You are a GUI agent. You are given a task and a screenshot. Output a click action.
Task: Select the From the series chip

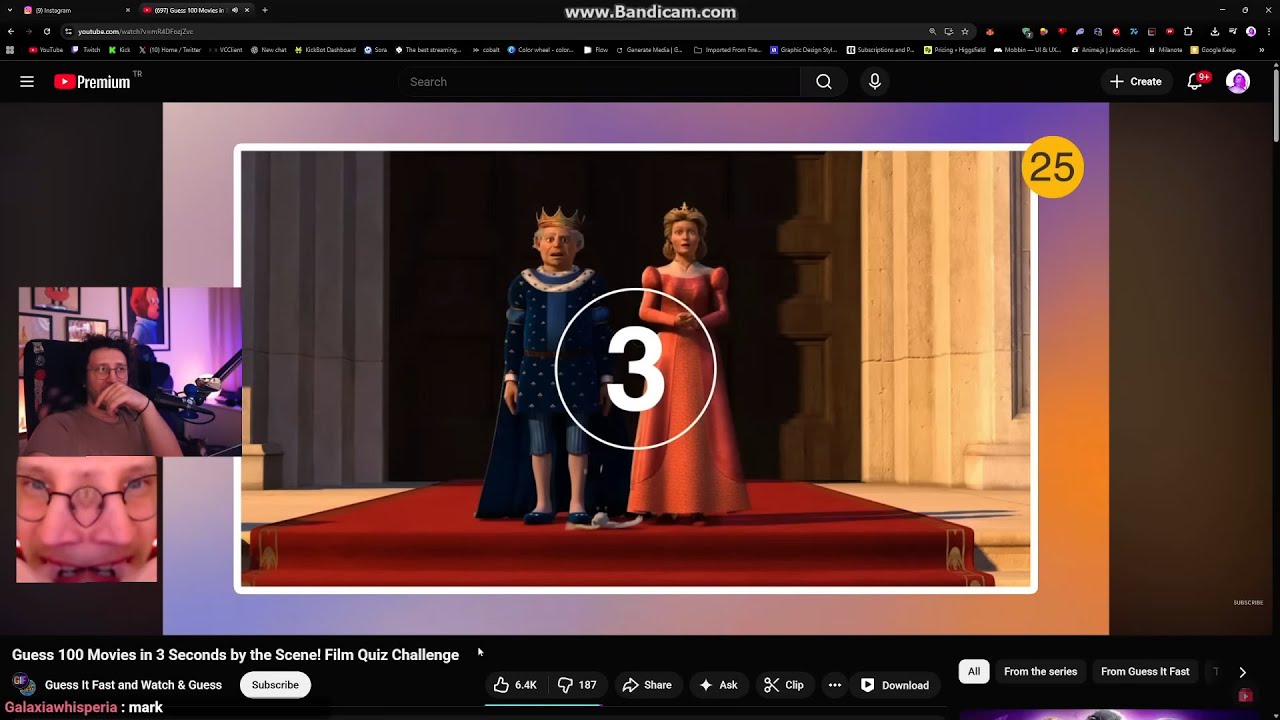(1040, 672)
